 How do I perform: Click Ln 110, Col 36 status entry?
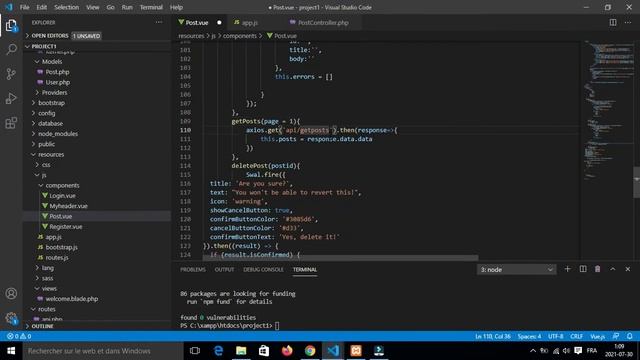(x=493, y=336)
